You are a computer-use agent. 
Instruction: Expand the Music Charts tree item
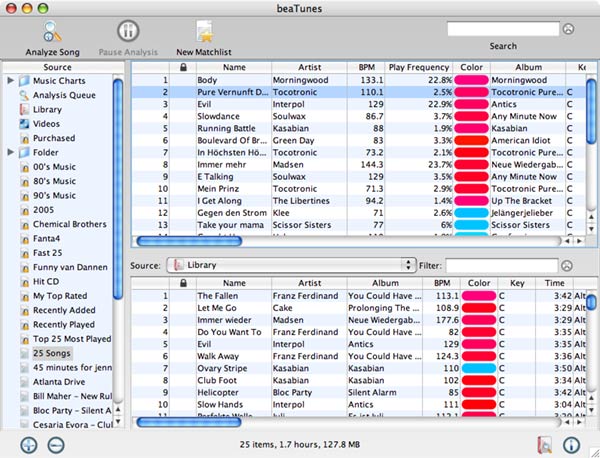click(11, 80)
